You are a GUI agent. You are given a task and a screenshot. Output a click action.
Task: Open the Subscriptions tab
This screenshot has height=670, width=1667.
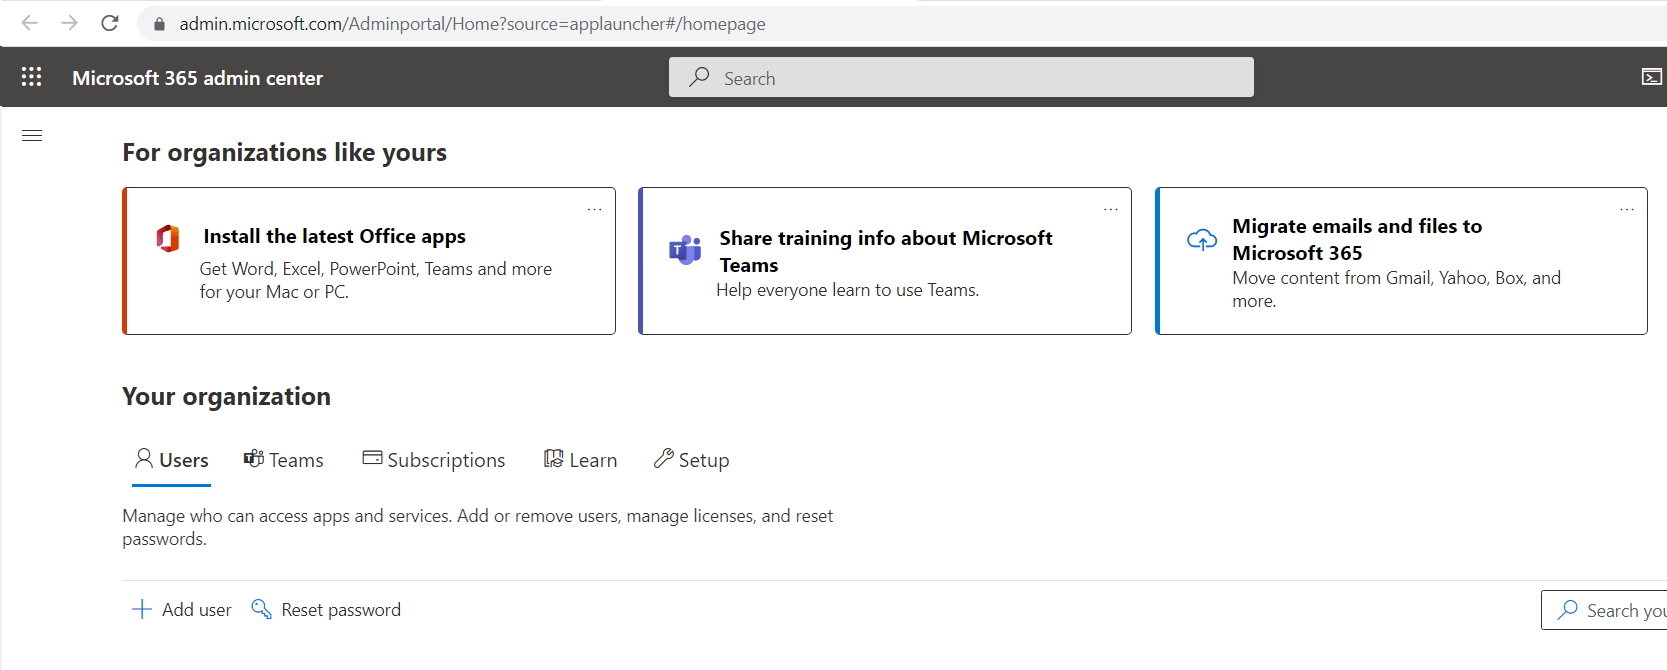click(x=434, y=460)
